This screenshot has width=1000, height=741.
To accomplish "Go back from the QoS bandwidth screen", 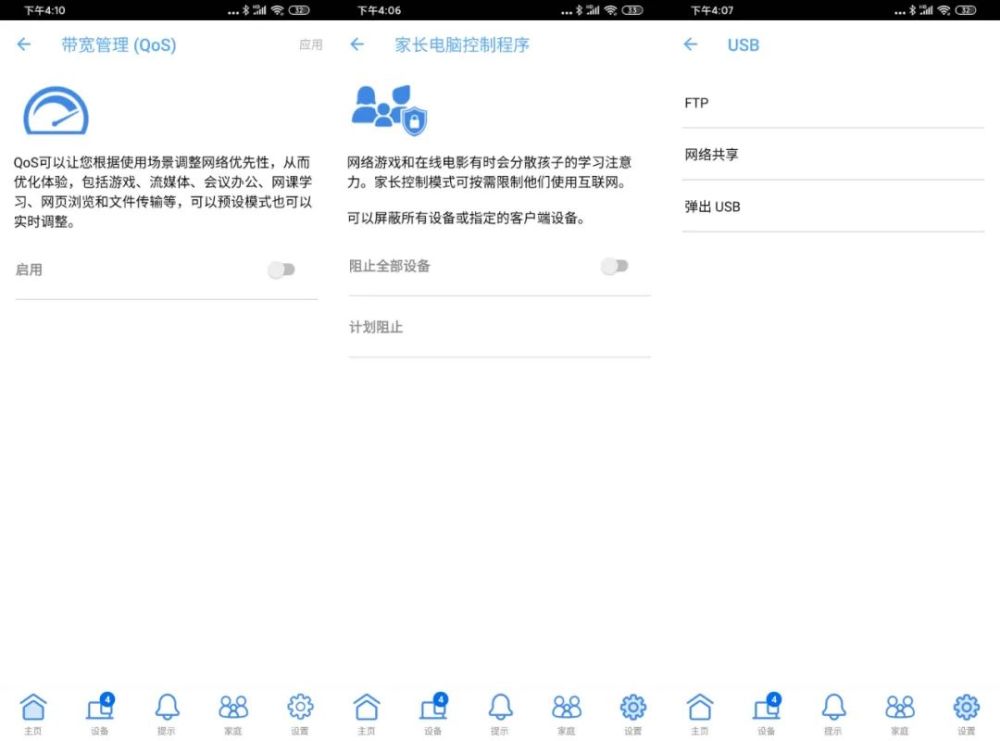I will click(x=24, y=44).
